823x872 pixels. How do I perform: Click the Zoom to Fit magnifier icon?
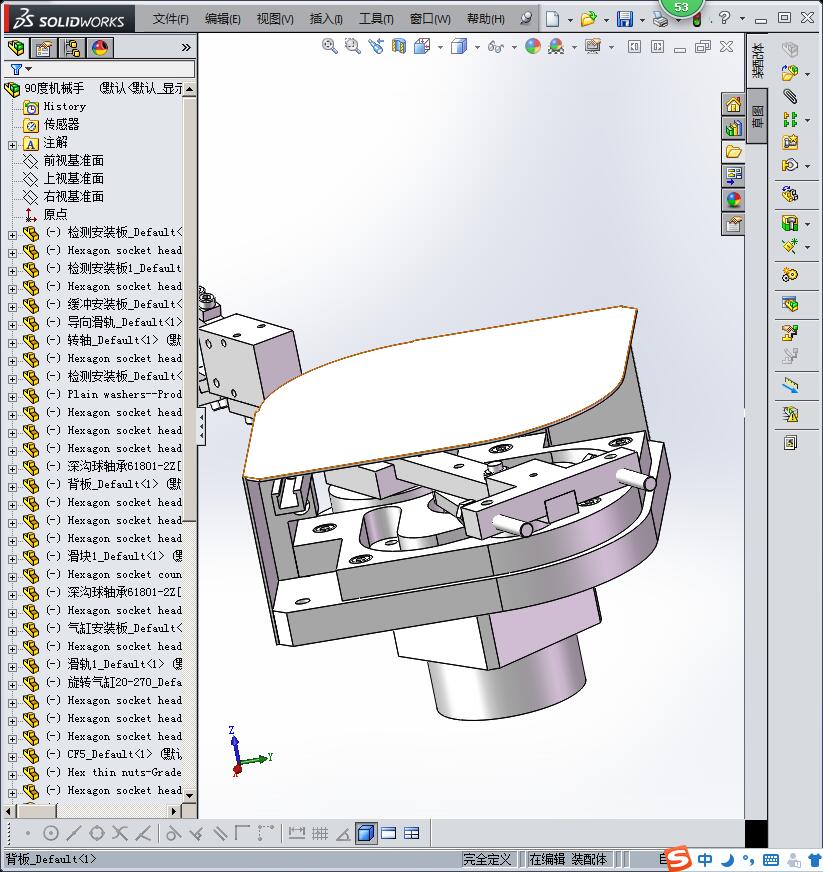coord(329,46)
